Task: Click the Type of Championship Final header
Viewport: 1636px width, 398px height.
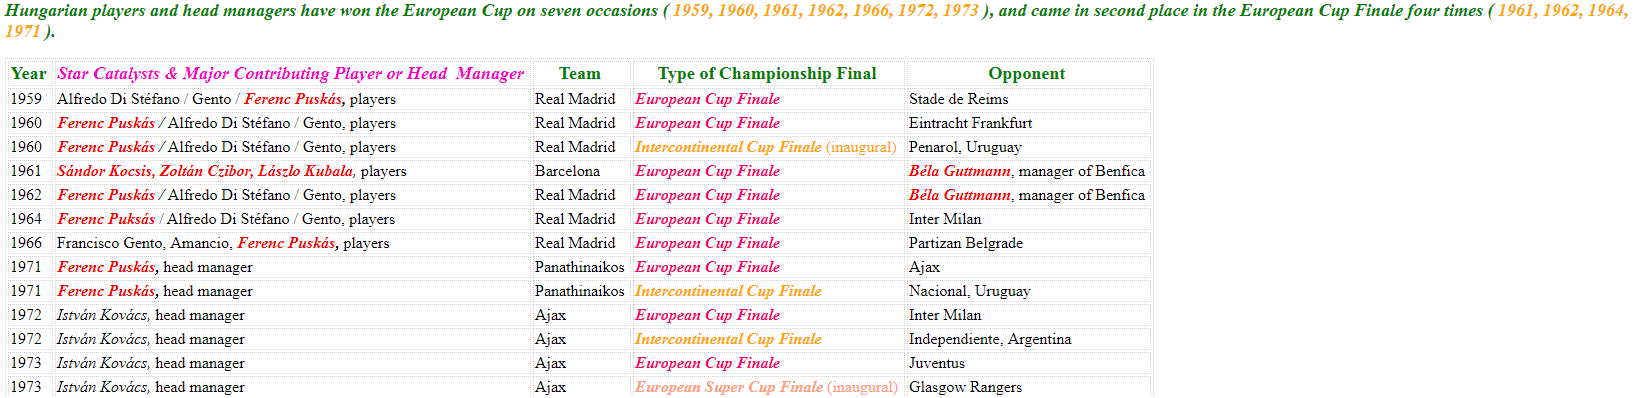Action: pyautogui.click(x=767, y=74)
